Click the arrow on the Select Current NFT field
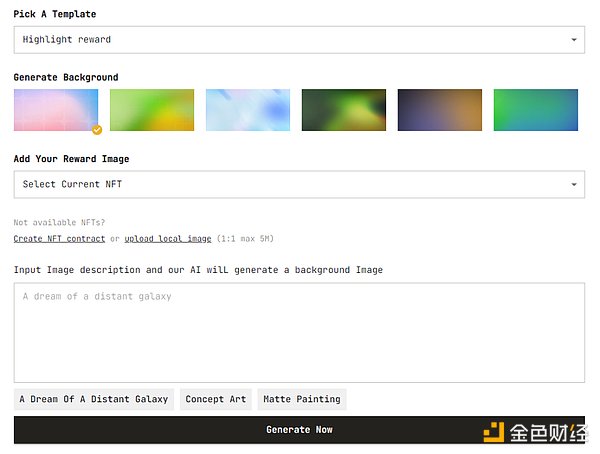600x454 pixels. tap(574, 184)
